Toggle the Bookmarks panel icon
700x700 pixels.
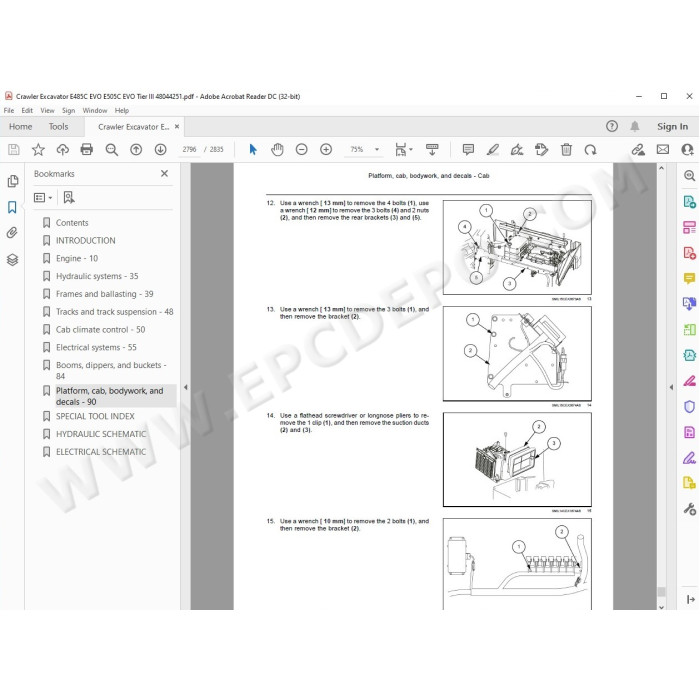click(12, 207)
